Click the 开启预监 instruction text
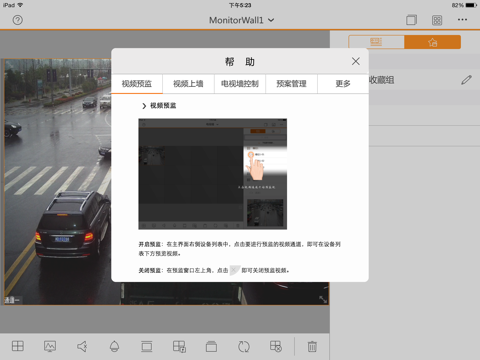 pos(239,249)
